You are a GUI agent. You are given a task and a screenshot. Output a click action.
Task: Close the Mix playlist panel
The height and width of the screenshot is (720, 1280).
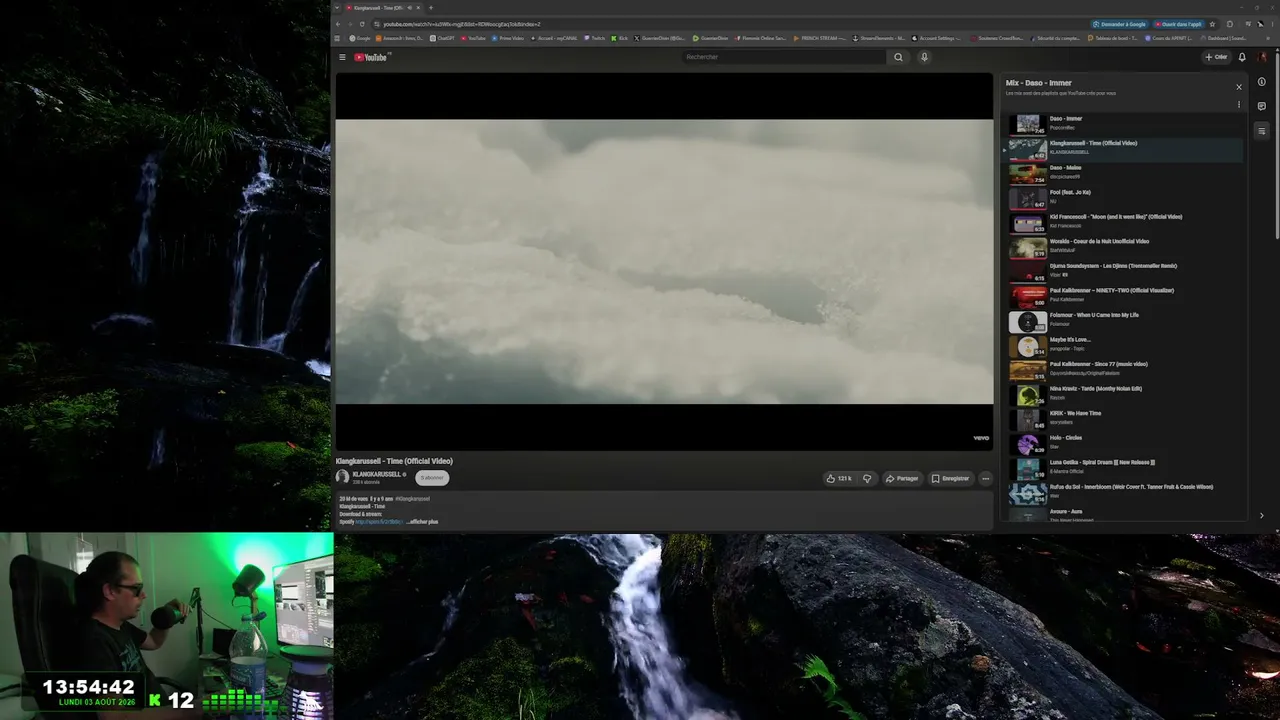[x=1239, y=87]
